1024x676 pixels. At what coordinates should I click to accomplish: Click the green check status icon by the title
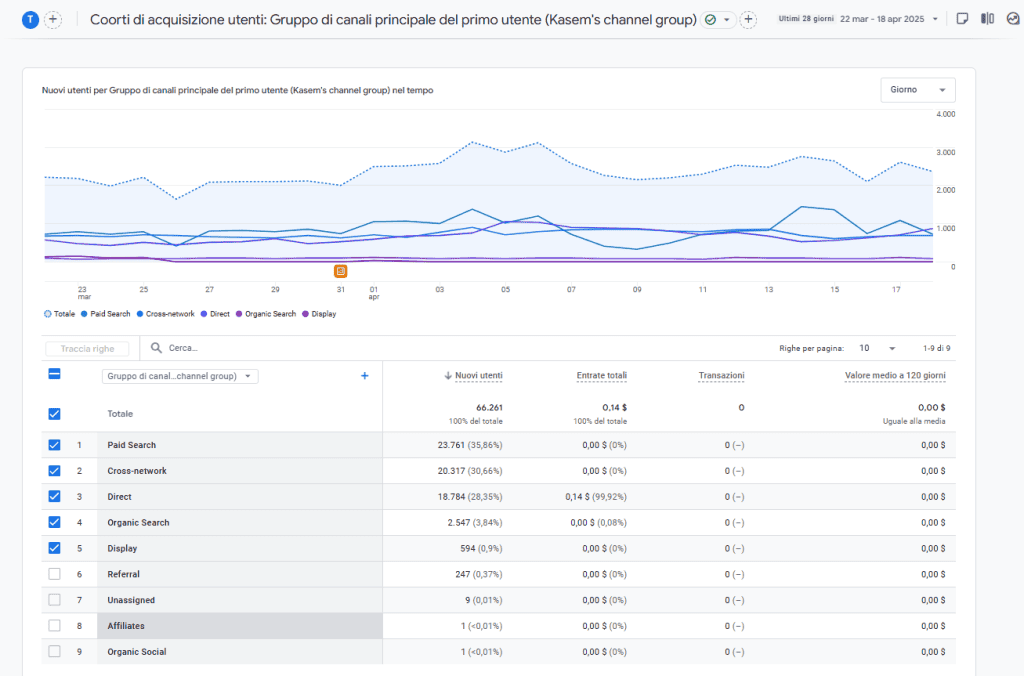[x=710, y=20]
